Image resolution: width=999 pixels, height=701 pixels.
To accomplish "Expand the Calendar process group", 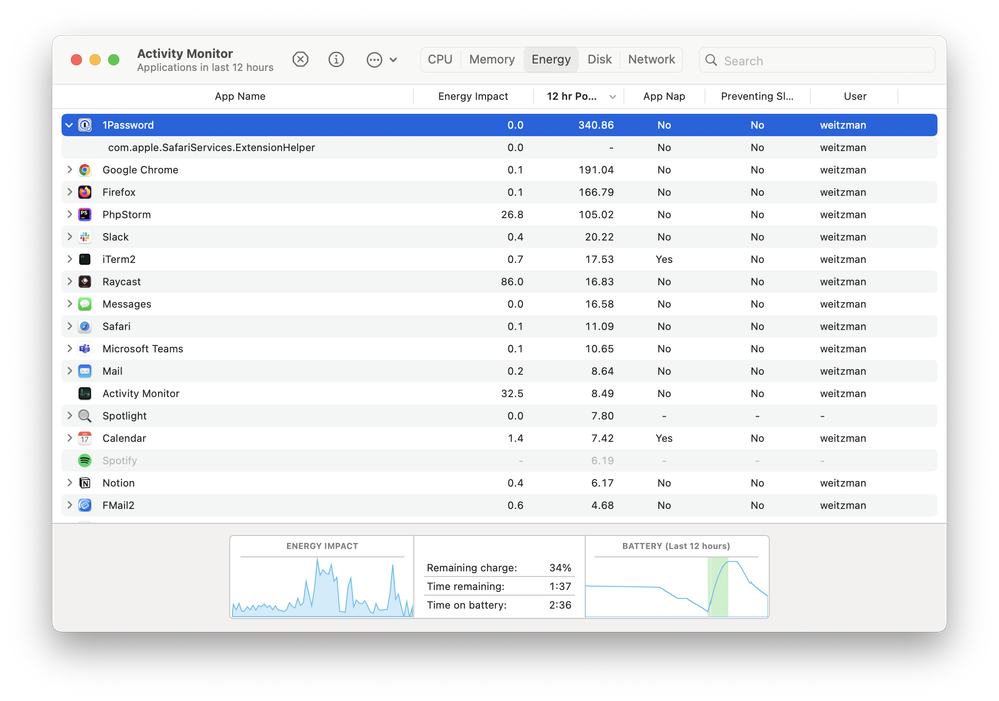I will (69, 438).
